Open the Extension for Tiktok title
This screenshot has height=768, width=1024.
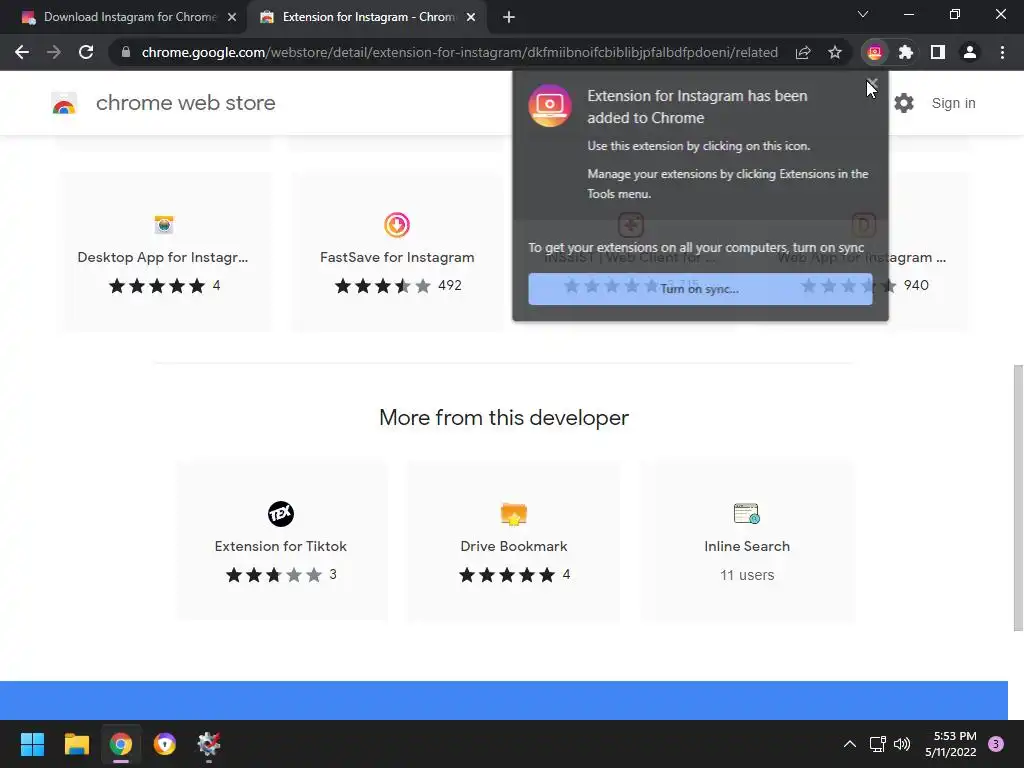(x=281, y=546)
